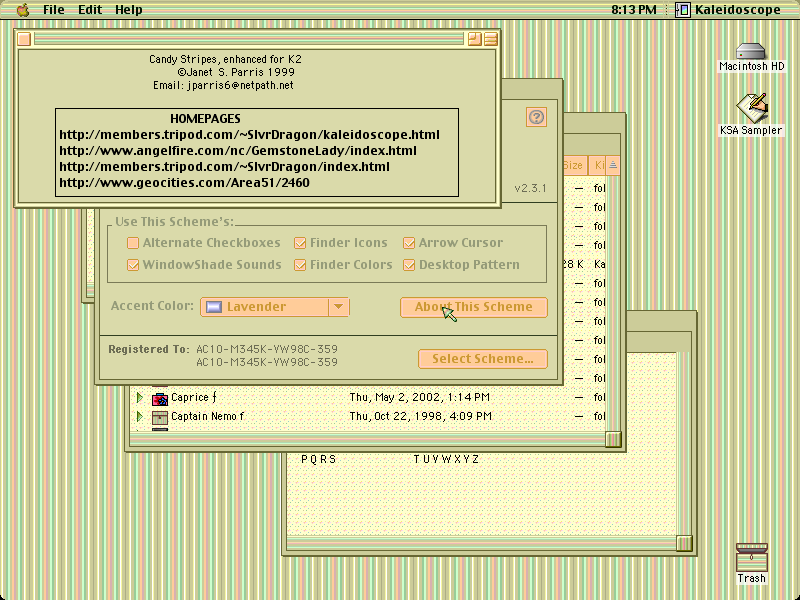Close the Candy Stripes about window
Screen dimensions: 800x600
coord(24,39)
